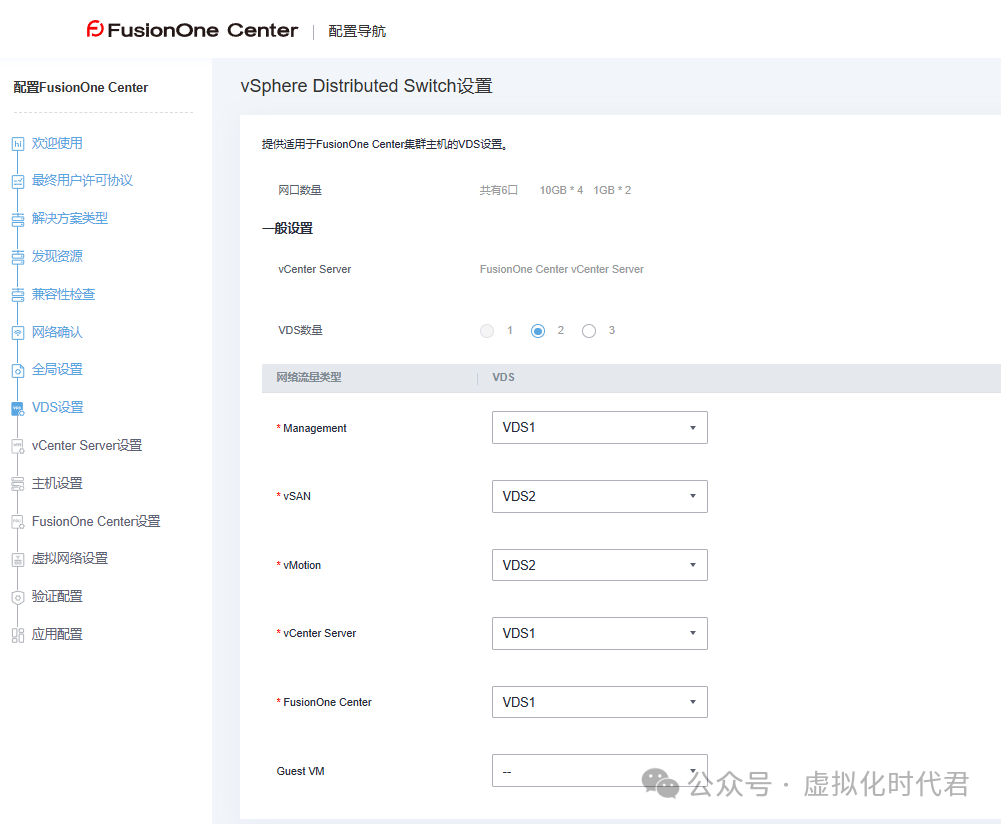Click the 网络确认 step icon
1001x824 pixels.
tap(18, 333)
